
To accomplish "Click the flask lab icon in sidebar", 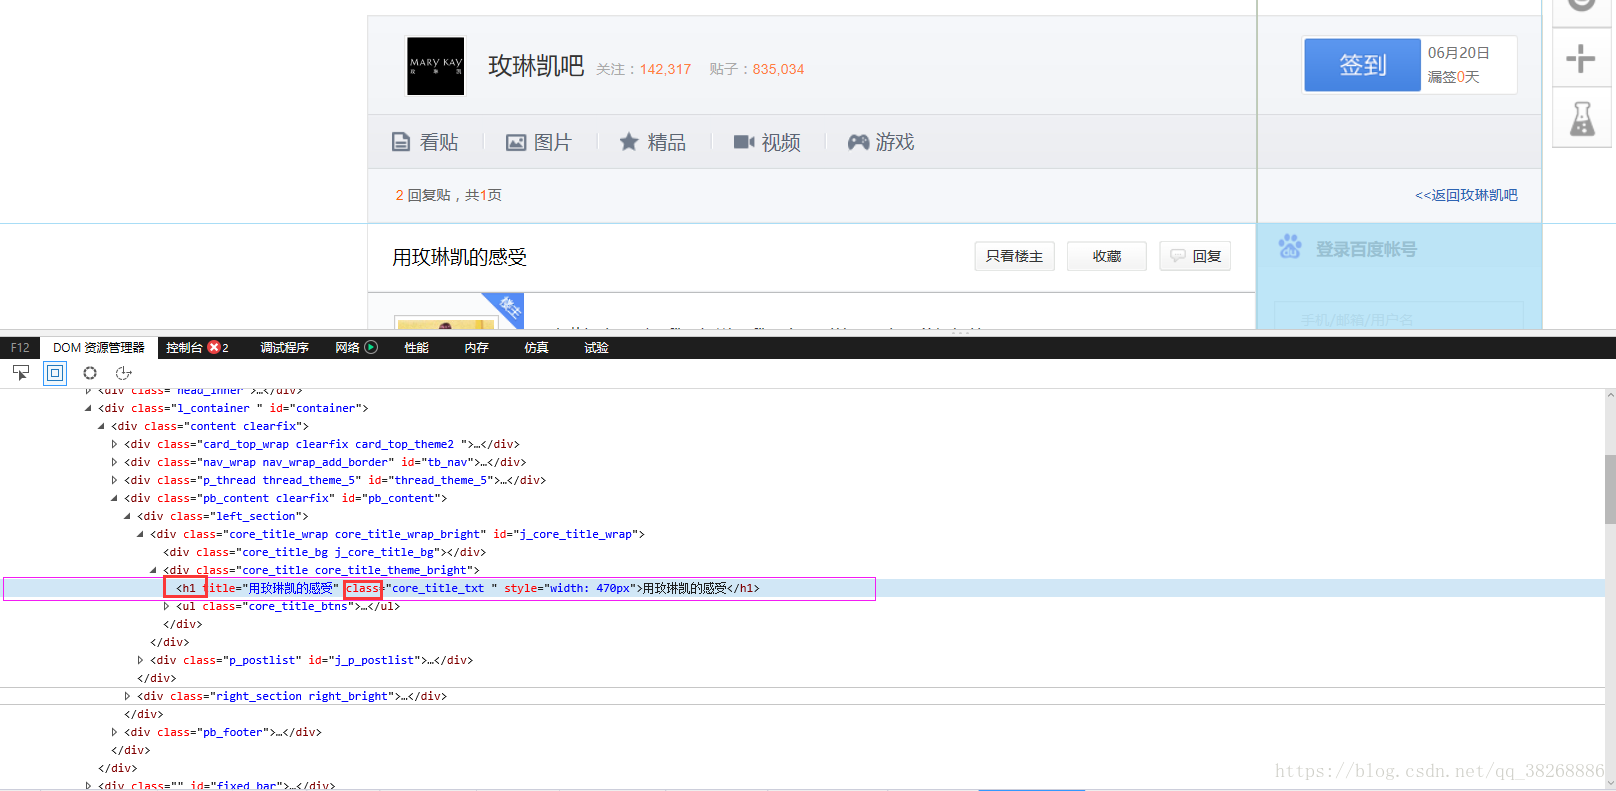I will tap(1582, 119).
